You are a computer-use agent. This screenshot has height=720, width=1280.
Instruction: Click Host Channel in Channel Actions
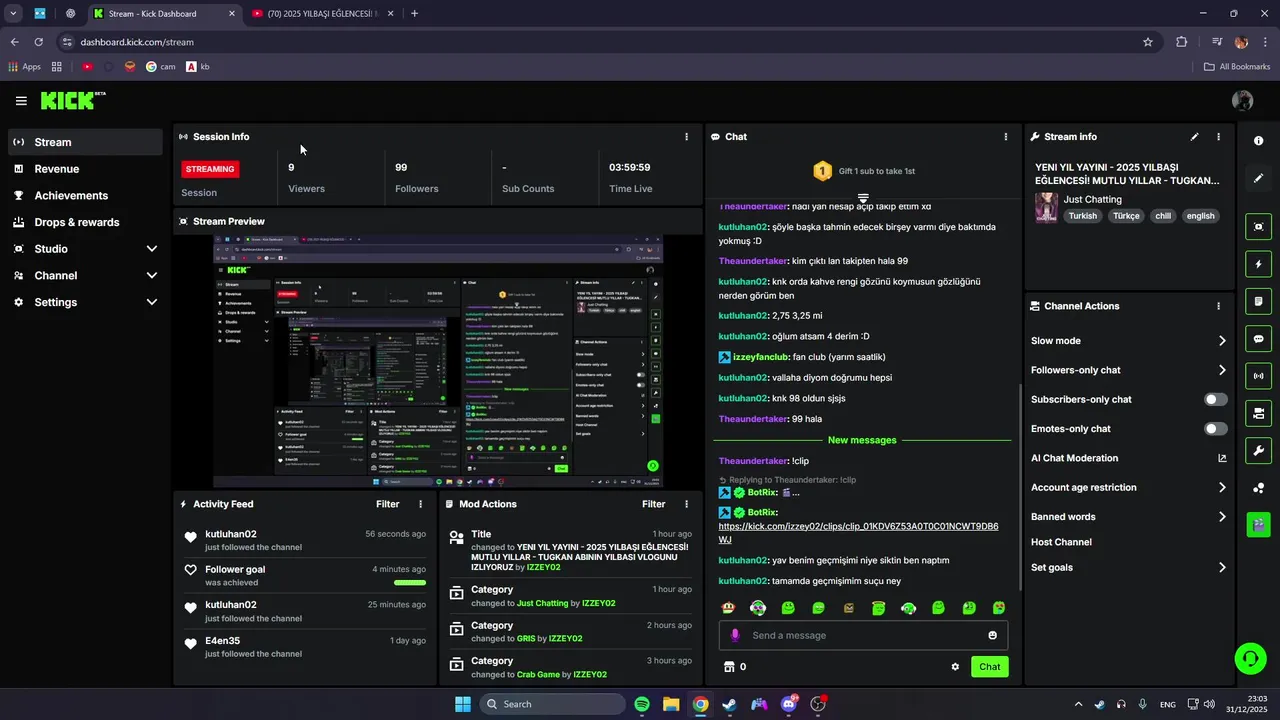1061,542
